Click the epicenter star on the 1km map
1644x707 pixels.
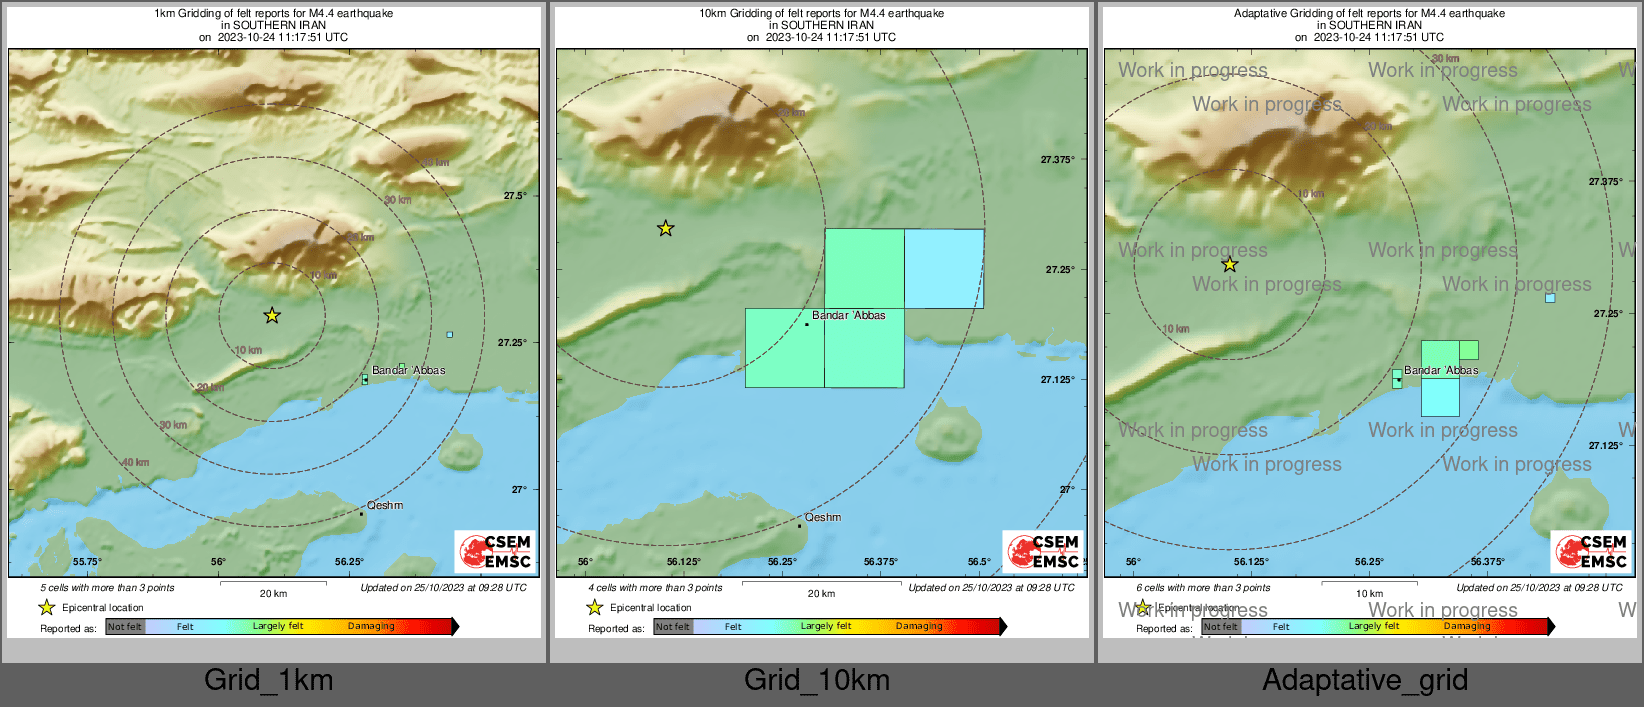click(x=272, y=315)
